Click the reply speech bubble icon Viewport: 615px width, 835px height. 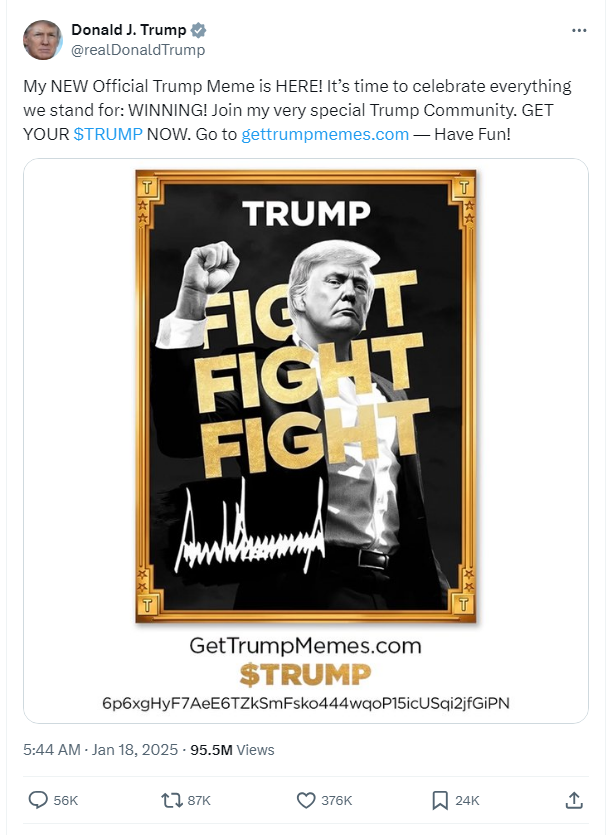38,800
